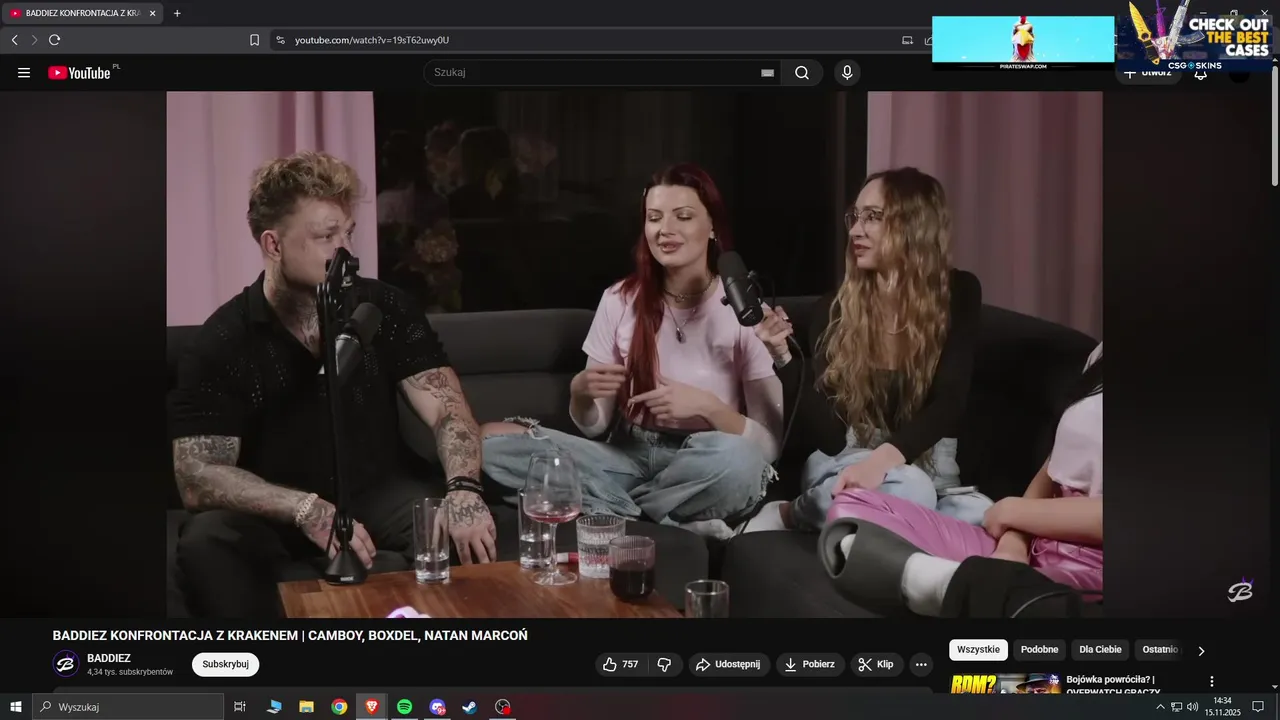Switch to Brave browser on the taskbar

pos(372,707)
